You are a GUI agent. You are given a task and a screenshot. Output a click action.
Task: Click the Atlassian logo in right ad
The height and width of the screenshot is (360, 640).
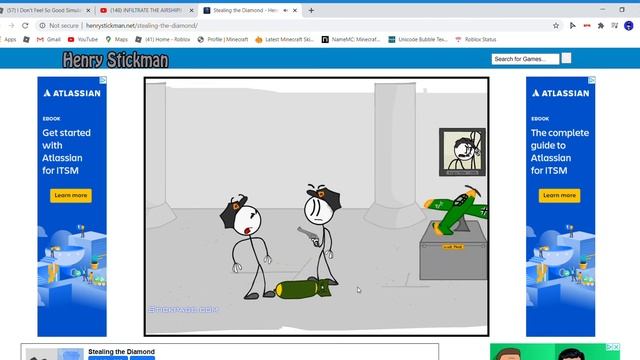[x=560, y=93]
